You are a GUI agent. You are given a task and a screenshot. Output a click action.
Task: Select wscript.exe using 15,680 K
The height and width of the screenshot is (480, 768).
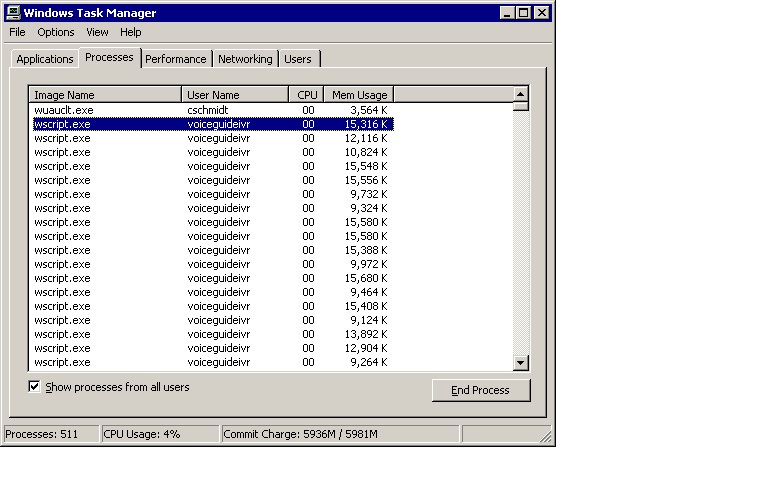coord(213,278)
